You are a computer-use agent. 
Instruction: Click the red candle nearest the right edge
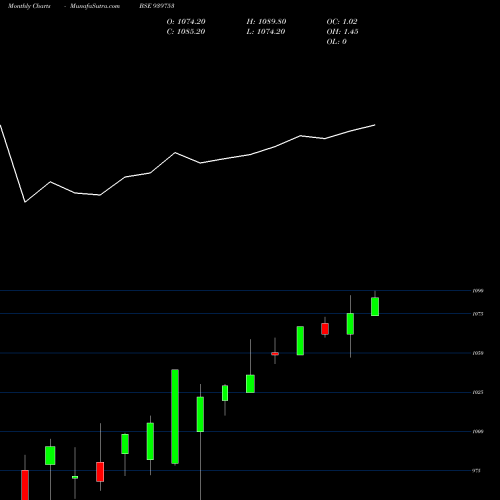325,329
